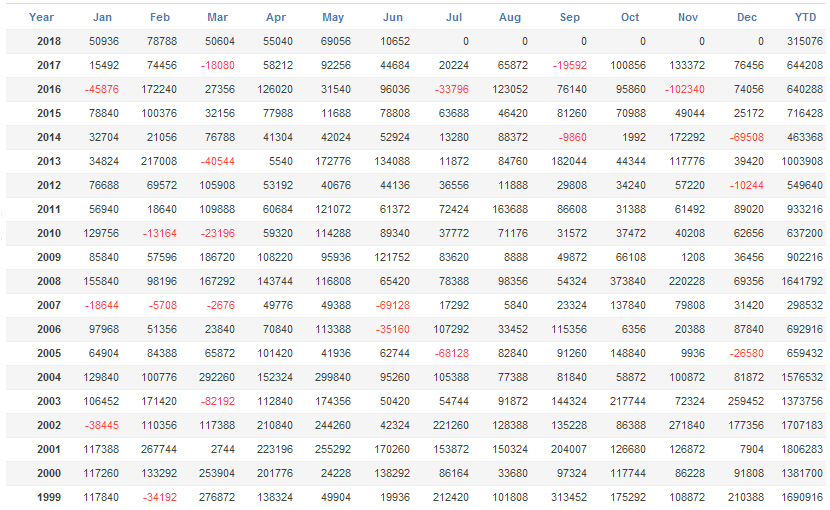Click the 204007 September 2001 cell
The image size is (830, 510).
[x=569, y=449]
